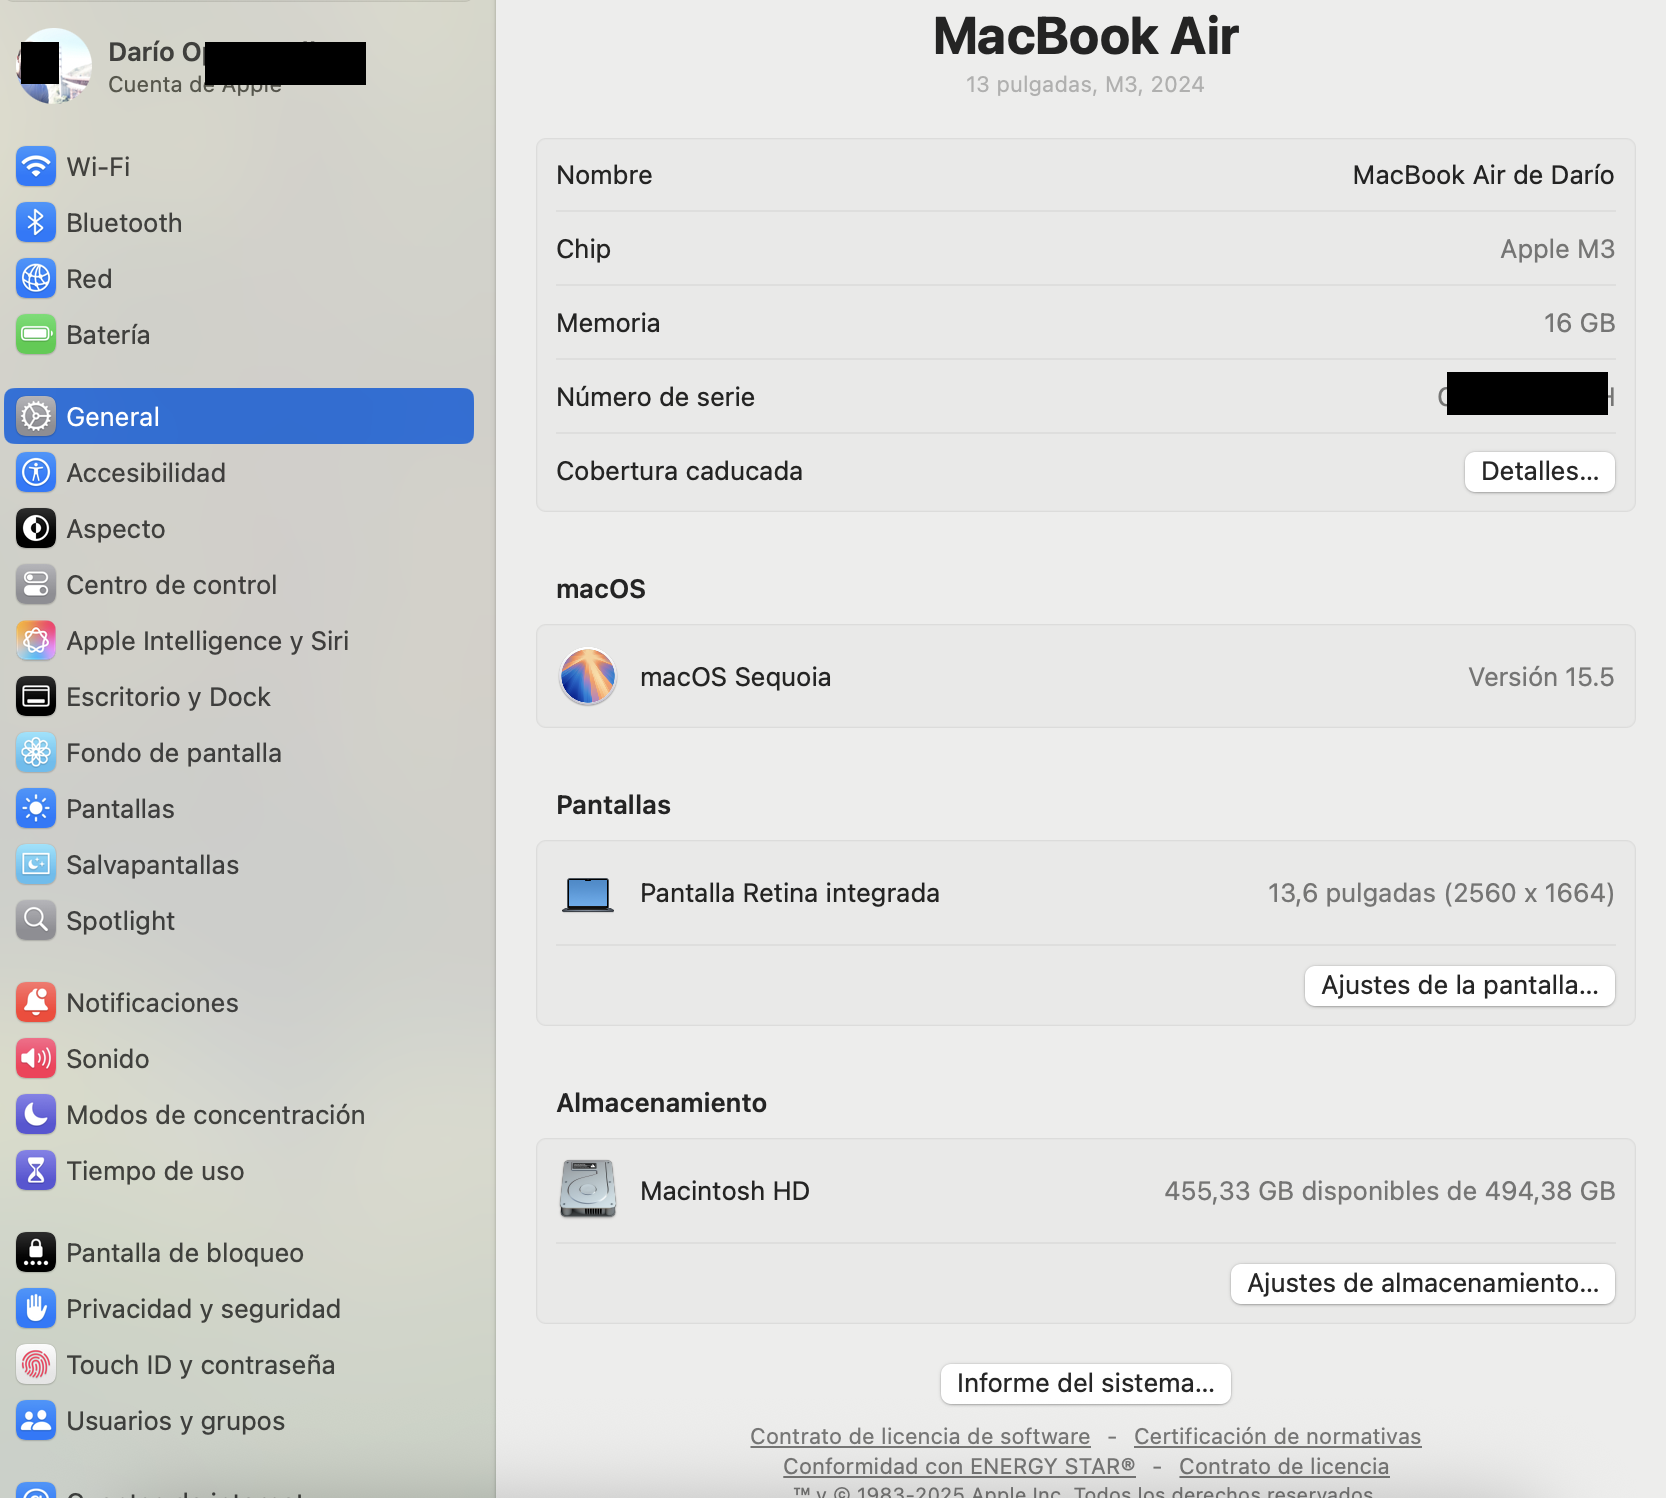The height and width of the screenshot is (1498, 1666).
Task: Click the Macintosh HD label
Action: [725, 1191]
